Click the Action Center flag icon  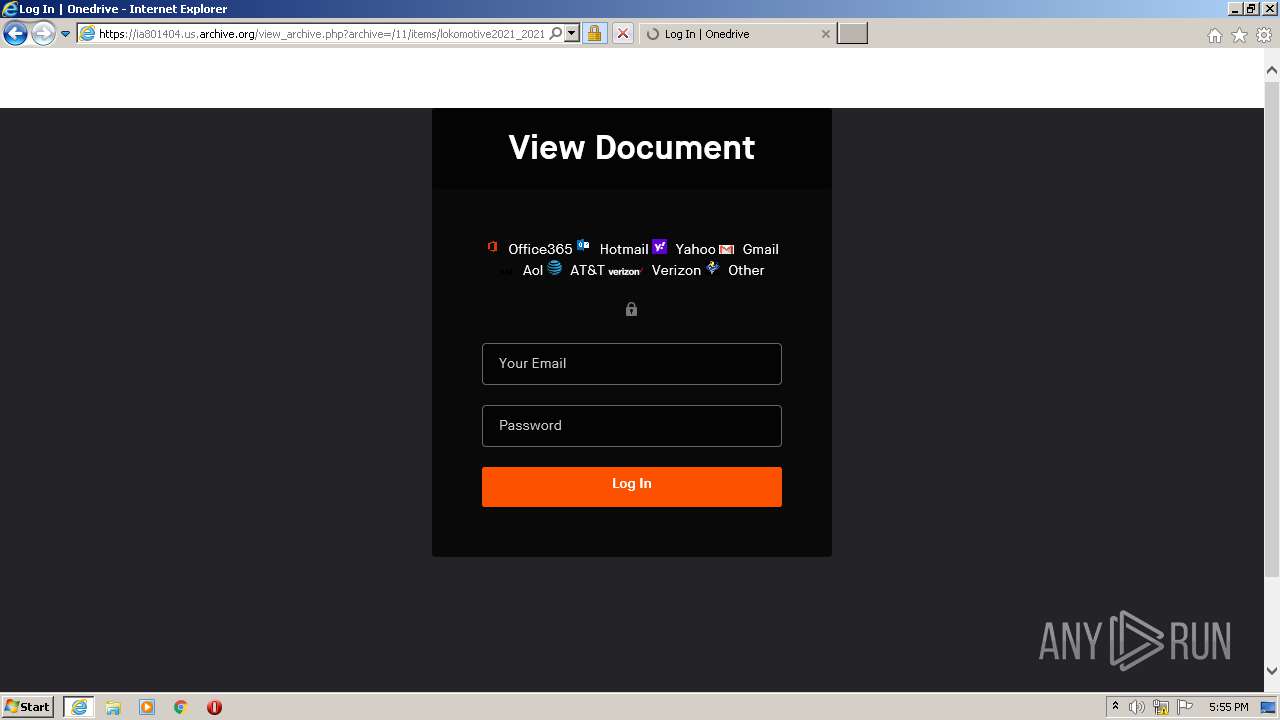point(1185,707)
